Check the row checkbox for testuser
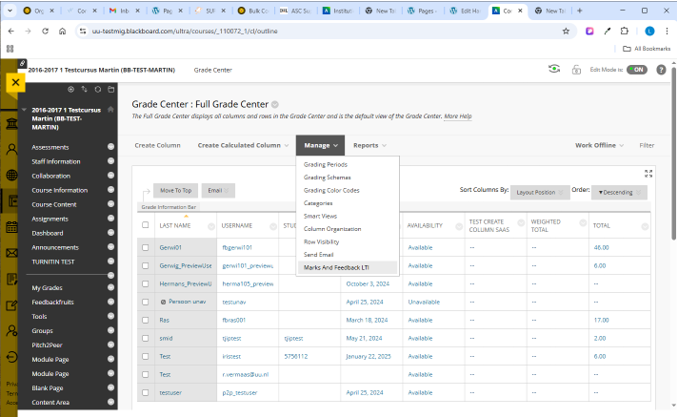The image size is (677, 417). (x=146, y=392)
